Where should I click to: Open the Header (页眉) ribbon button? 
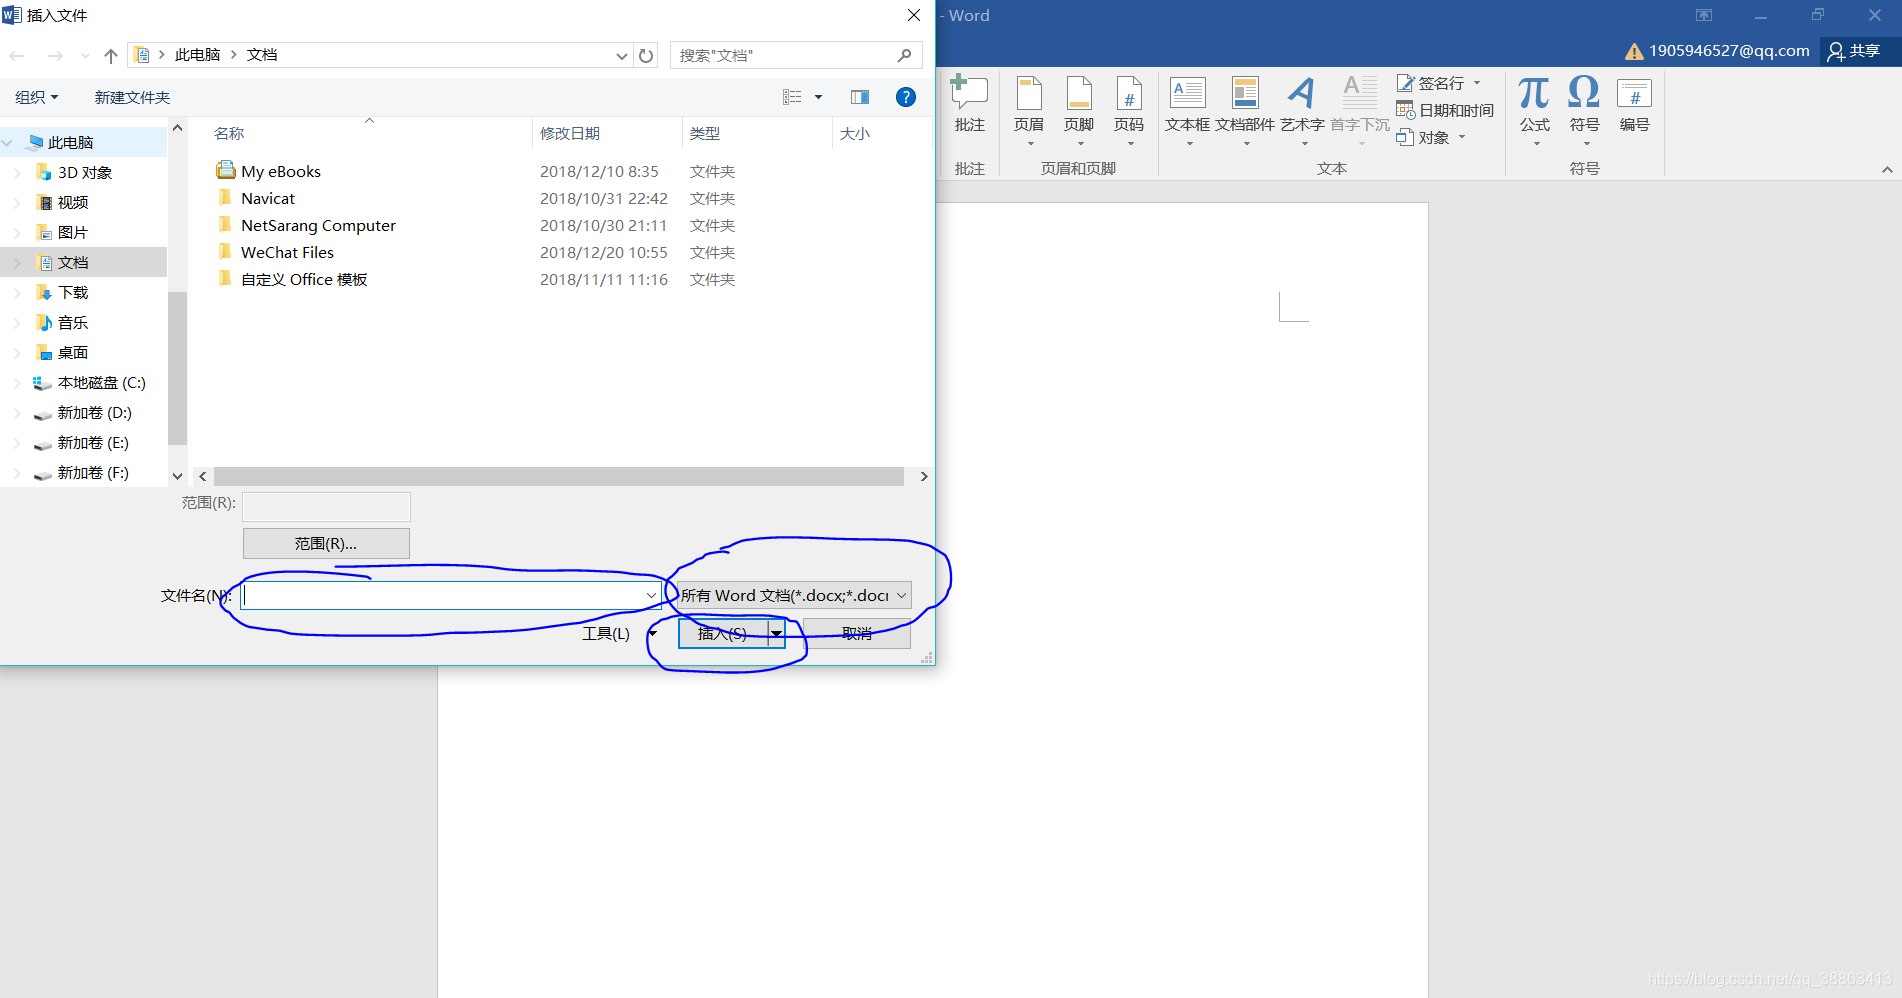point(1028,110)
